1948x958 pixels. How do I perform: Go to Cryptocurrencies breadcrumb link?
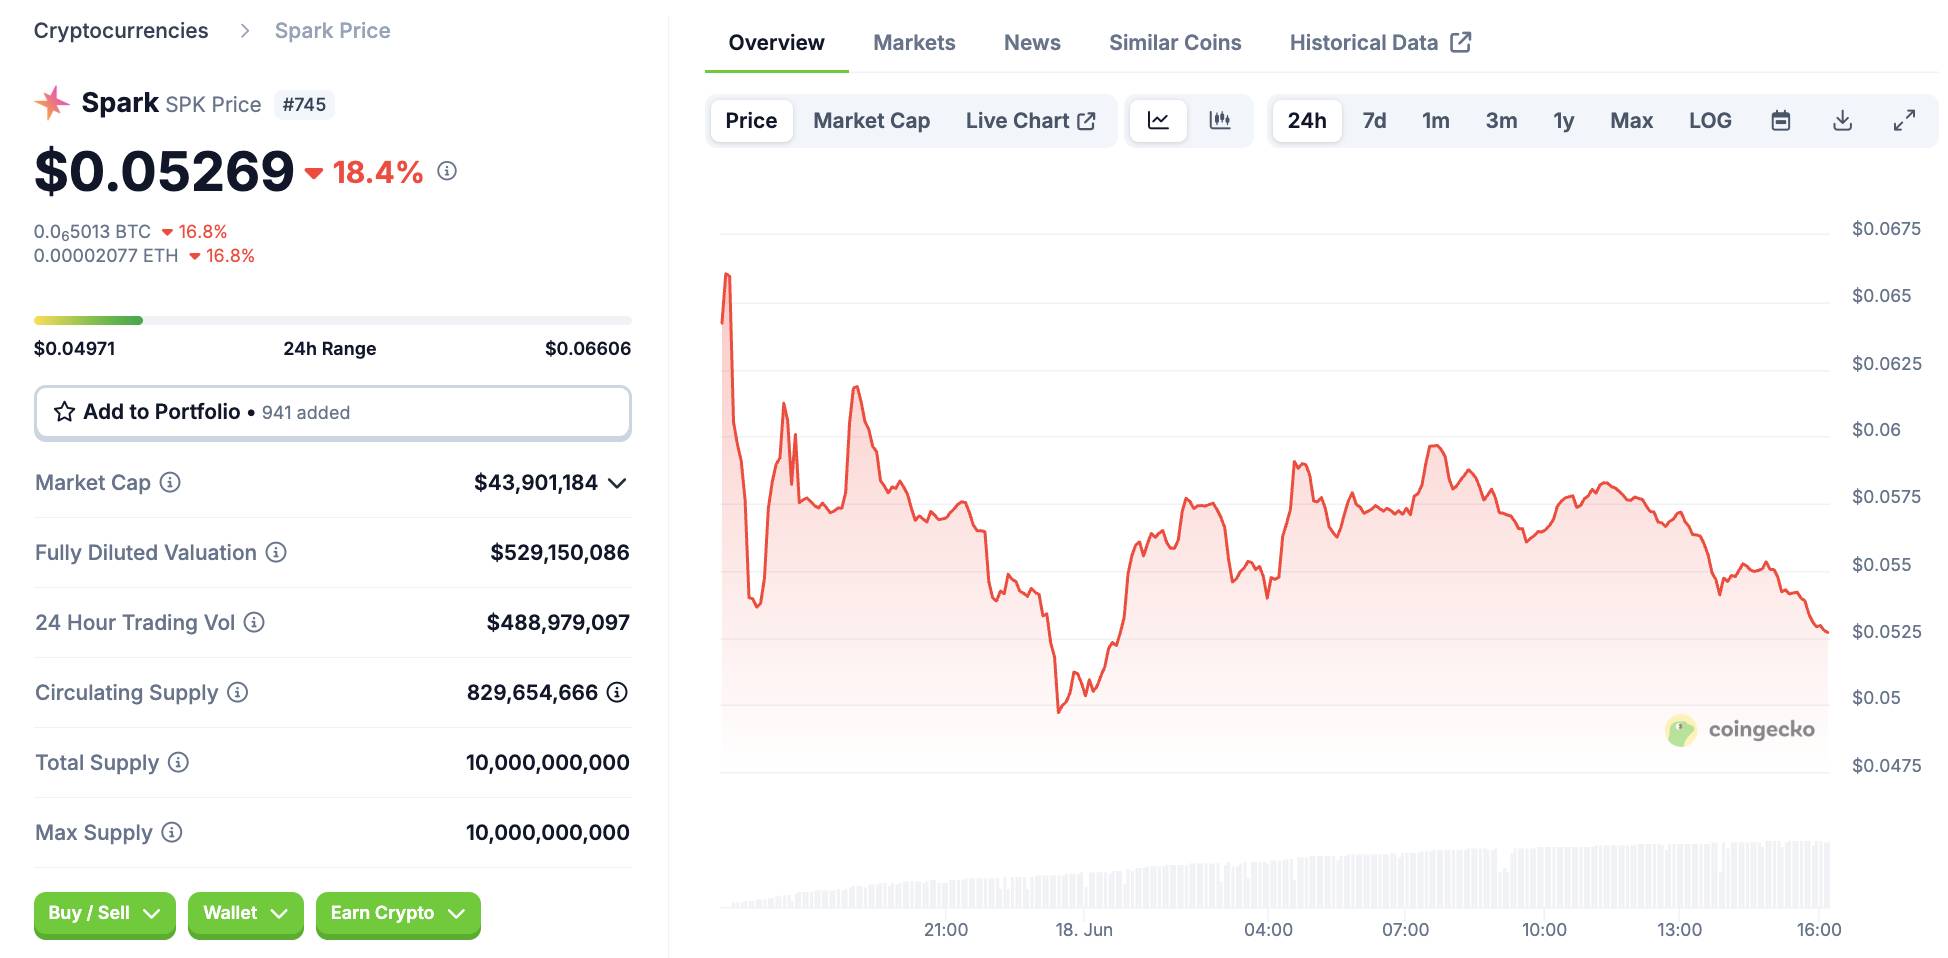(x=121, y=31)
